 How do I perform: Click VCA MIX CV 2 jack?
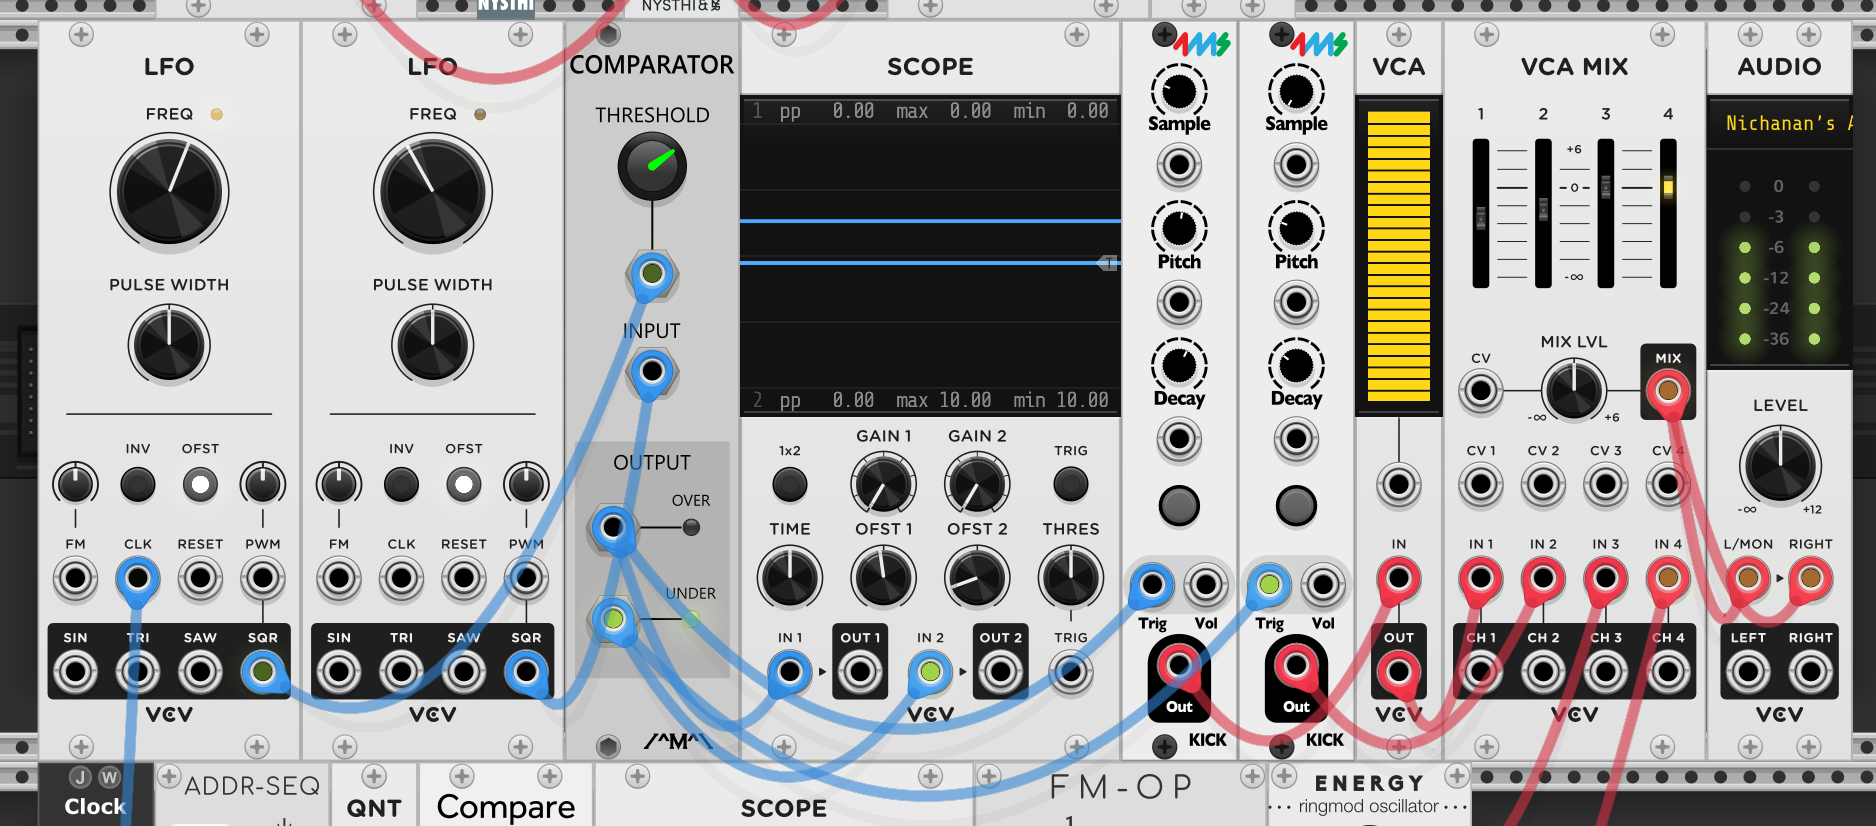[1543, 485]
